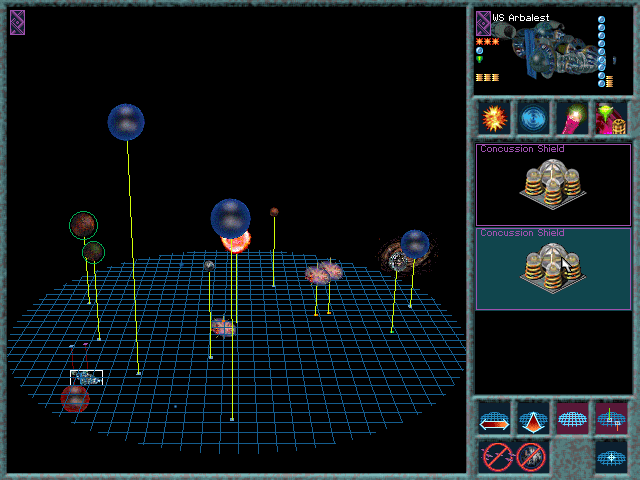640x480 pixels.
Task: Open the special gadgets category icon
Action: pyautogui.click(x=611, y=118)
